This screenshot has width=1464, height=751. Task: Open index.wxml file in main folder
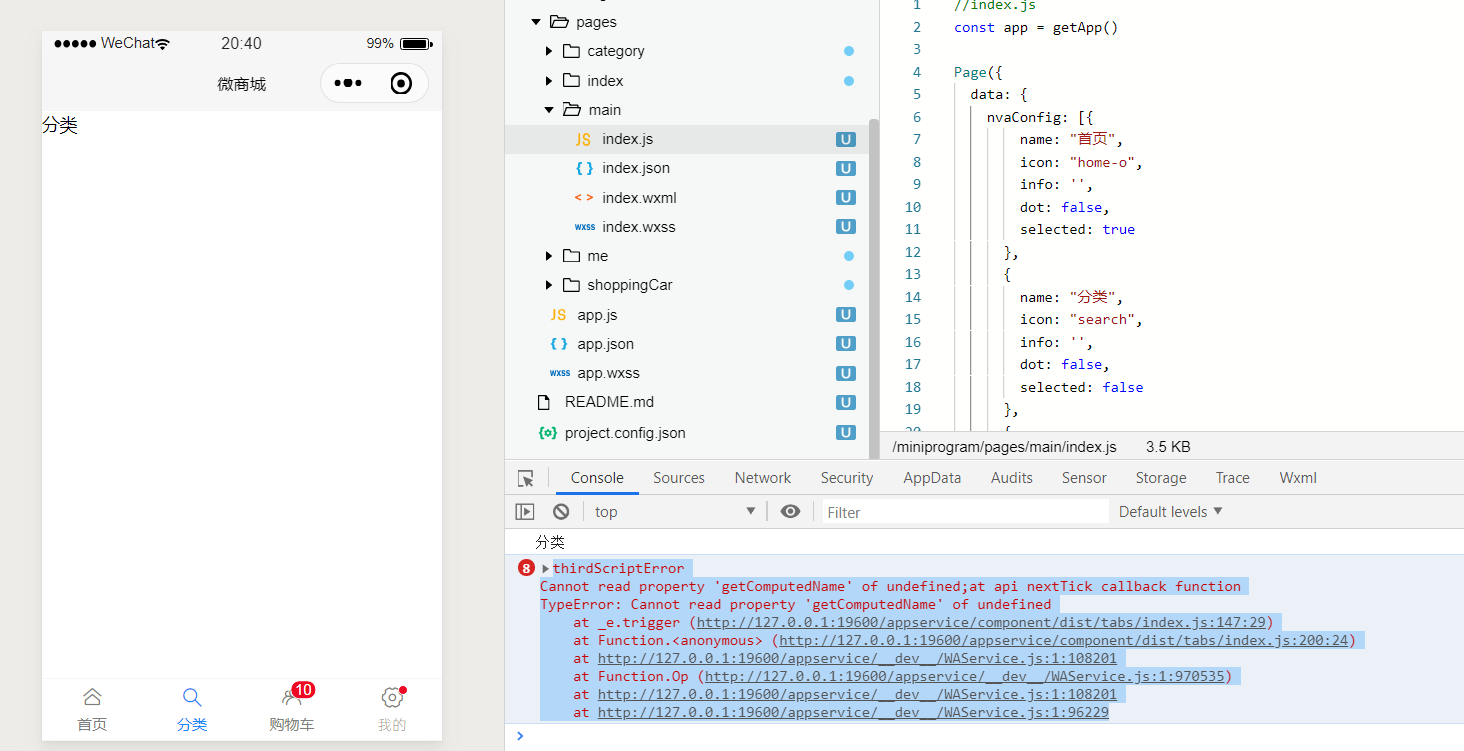(x=639, y=198)
